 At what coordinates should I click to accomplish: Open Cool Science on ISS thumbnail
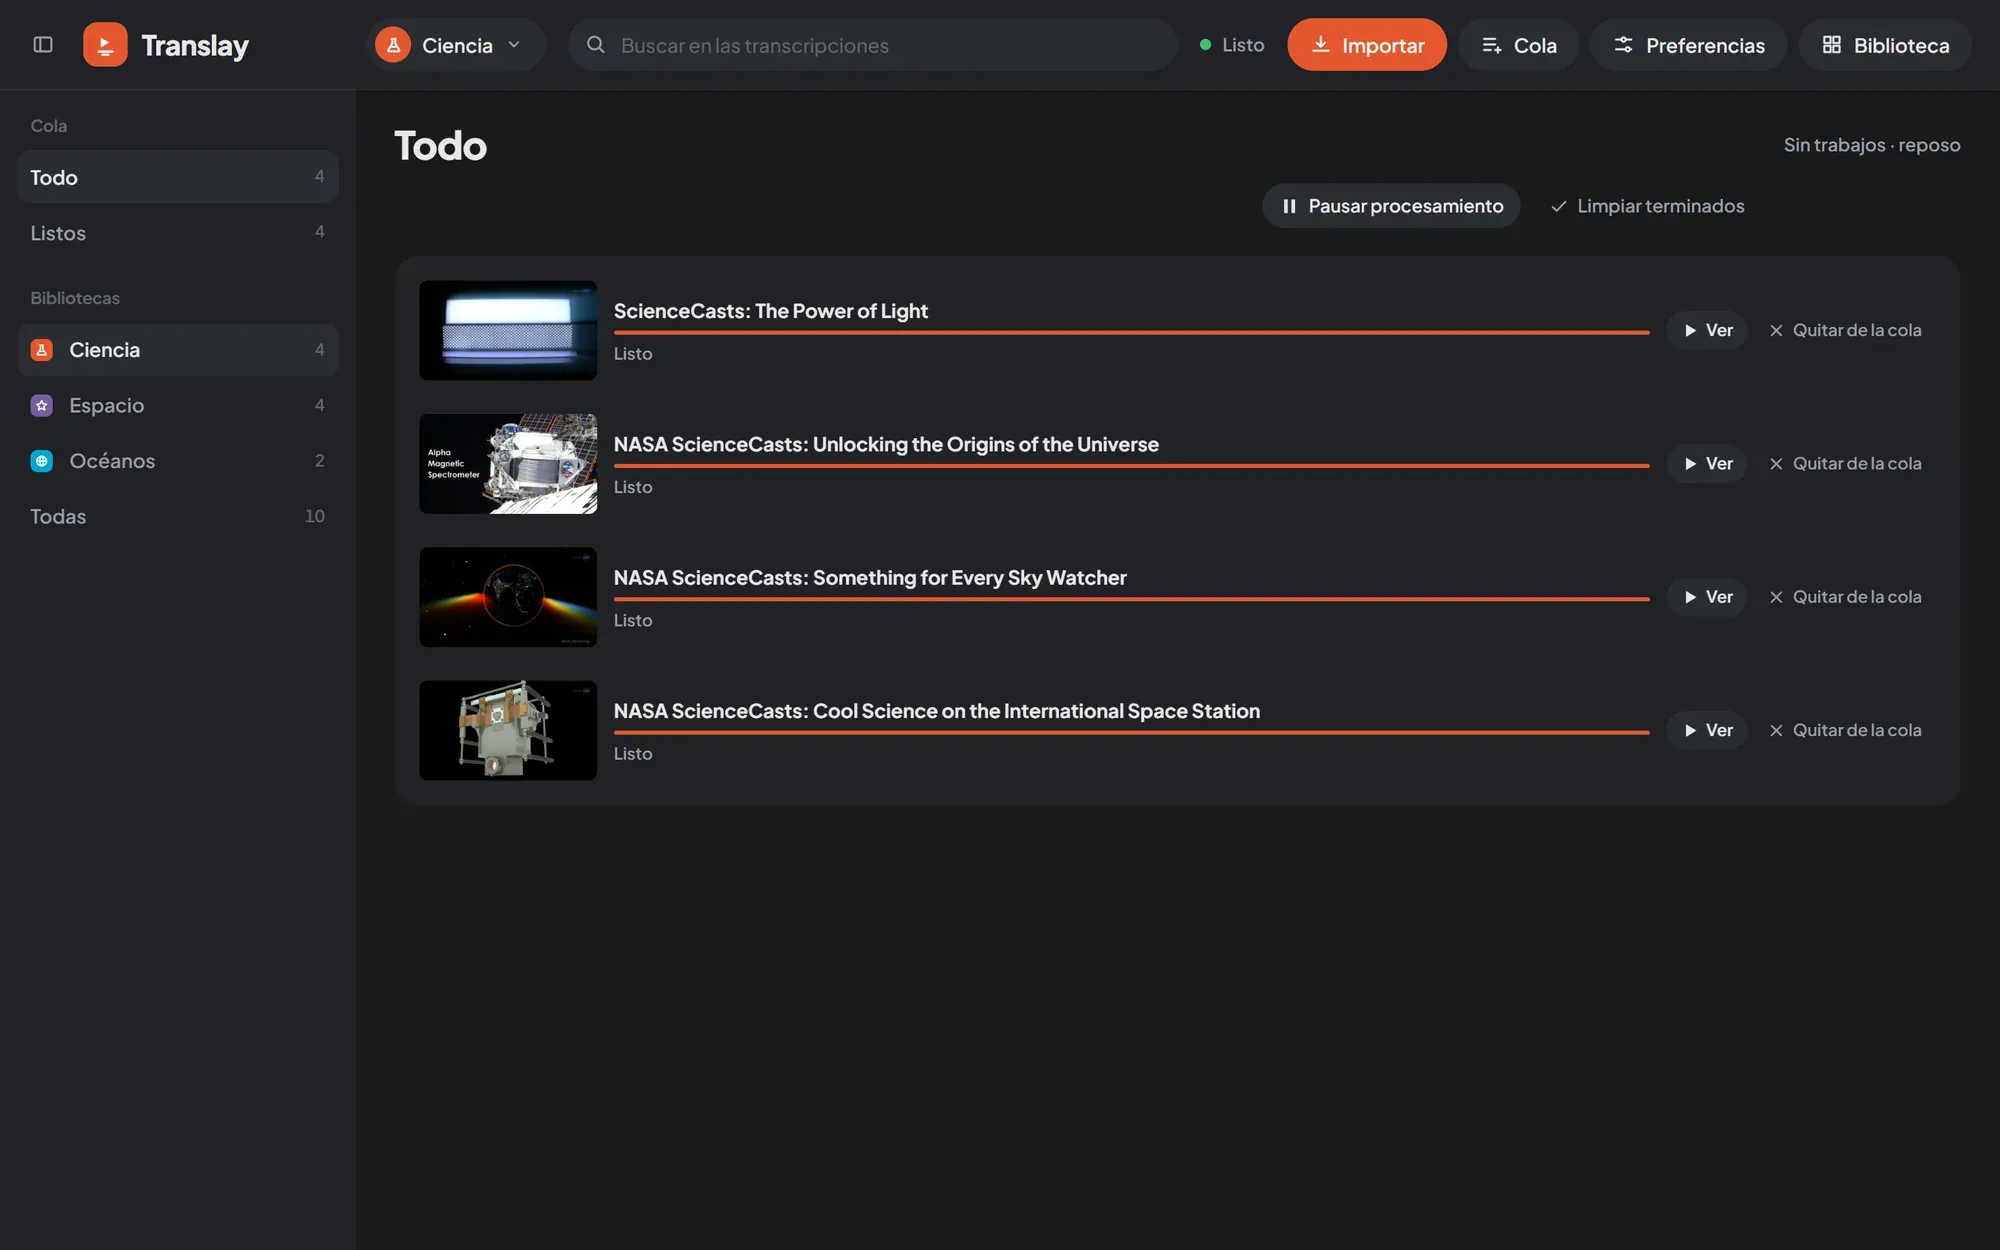(508, 730)
